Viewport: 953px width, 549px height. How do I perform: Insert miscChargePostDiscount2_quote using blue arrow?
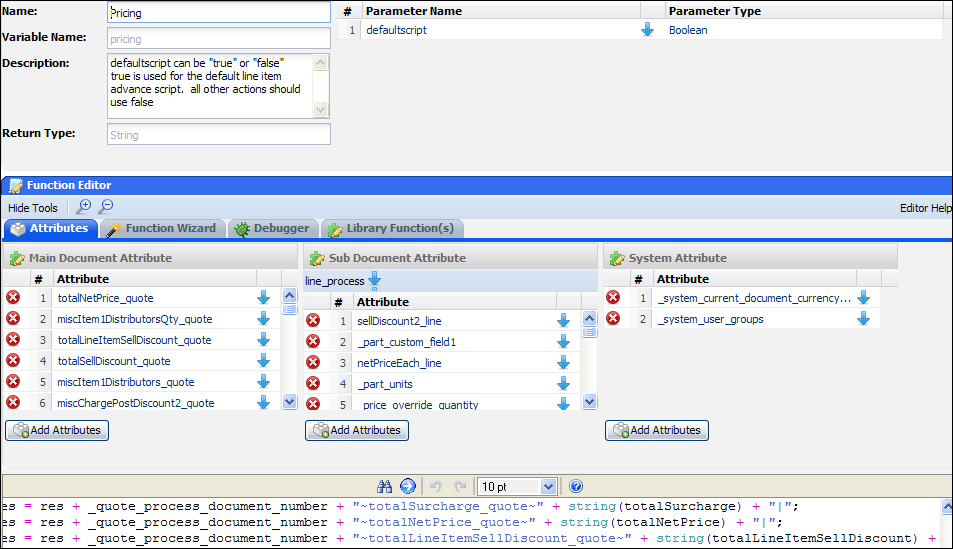coord(263,402)
